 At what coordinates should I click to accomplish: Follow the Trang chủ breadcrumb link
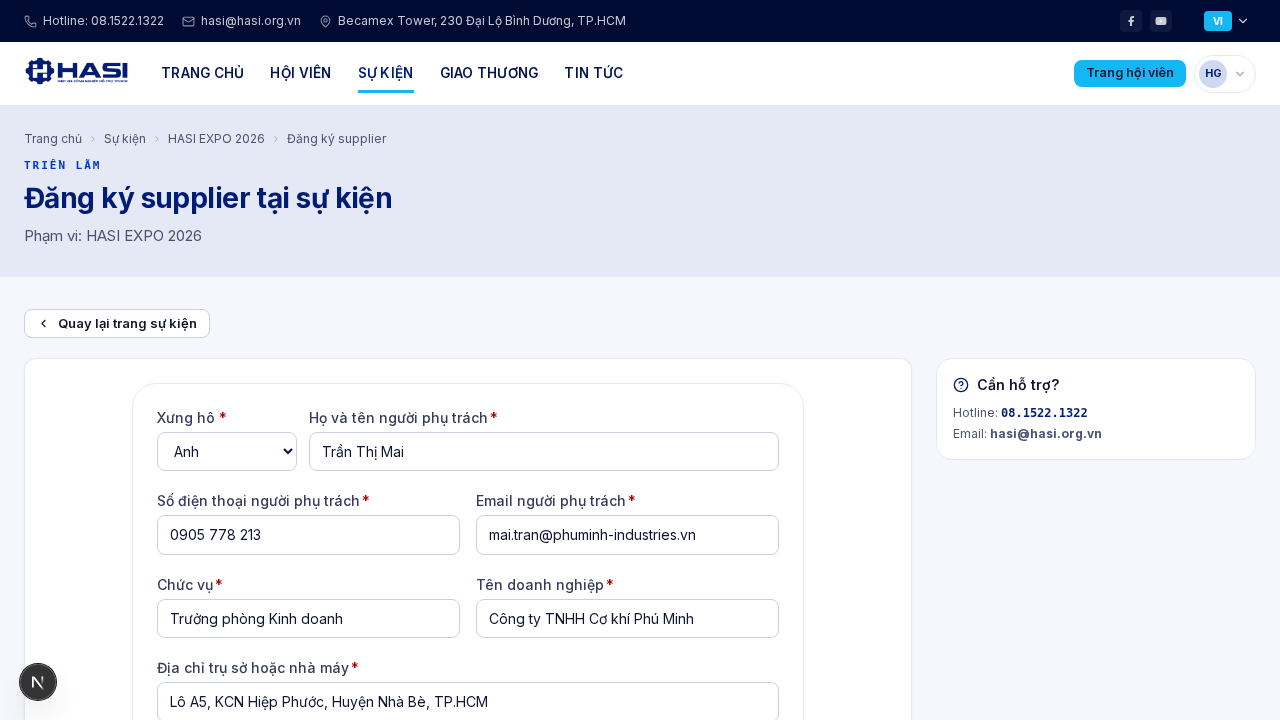pos(53,139)
